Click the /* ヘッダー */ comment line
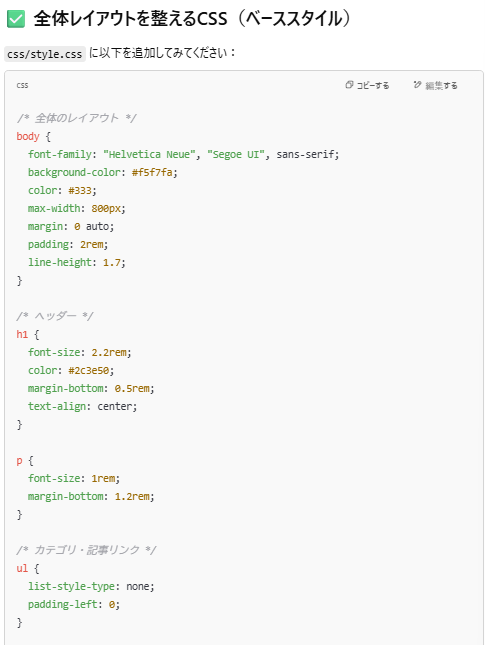This screenshot has width=485, height=645. (x=55, y=316)
